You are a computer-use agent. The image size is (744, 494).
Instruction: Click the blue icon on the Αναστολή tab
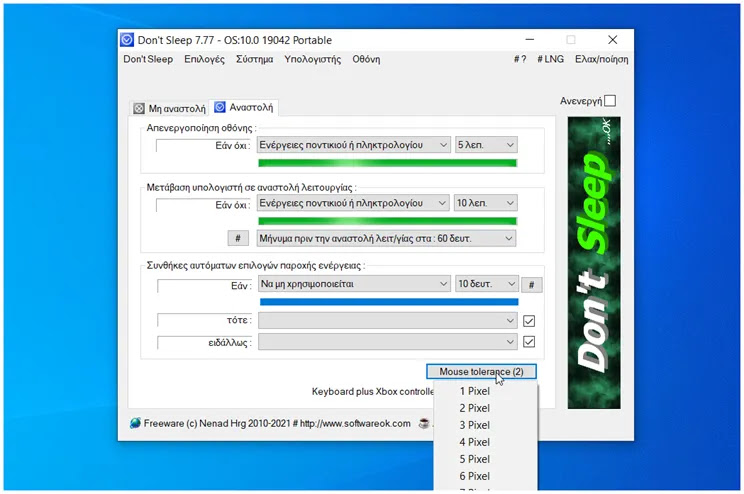(220, 107)
